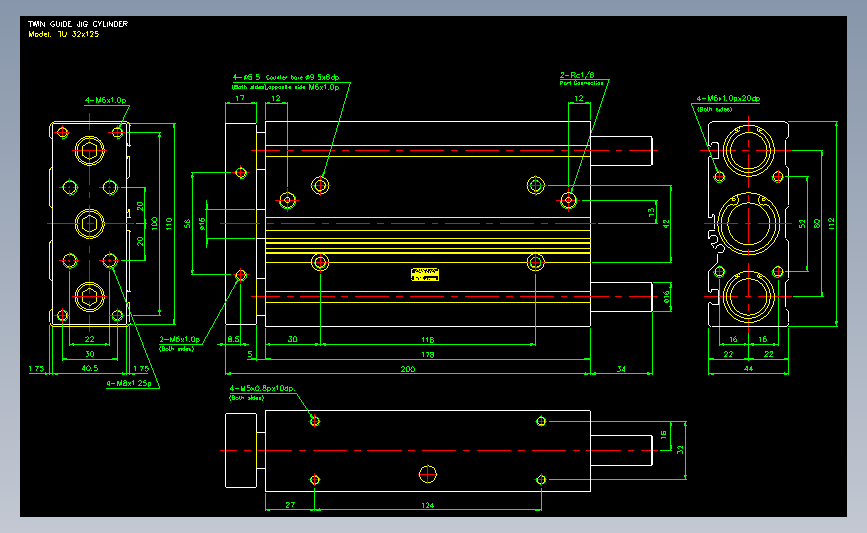
Task: Select the 52 dimension value
Action: click(802, 223)
